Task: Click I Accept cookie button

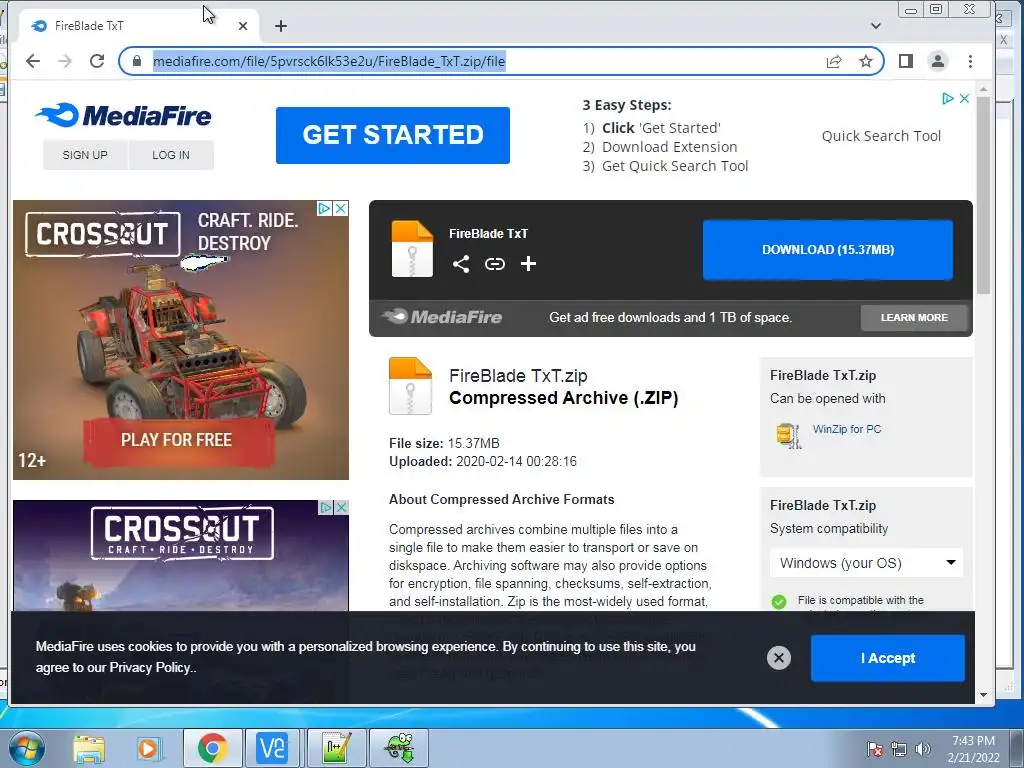Action: 888,658
